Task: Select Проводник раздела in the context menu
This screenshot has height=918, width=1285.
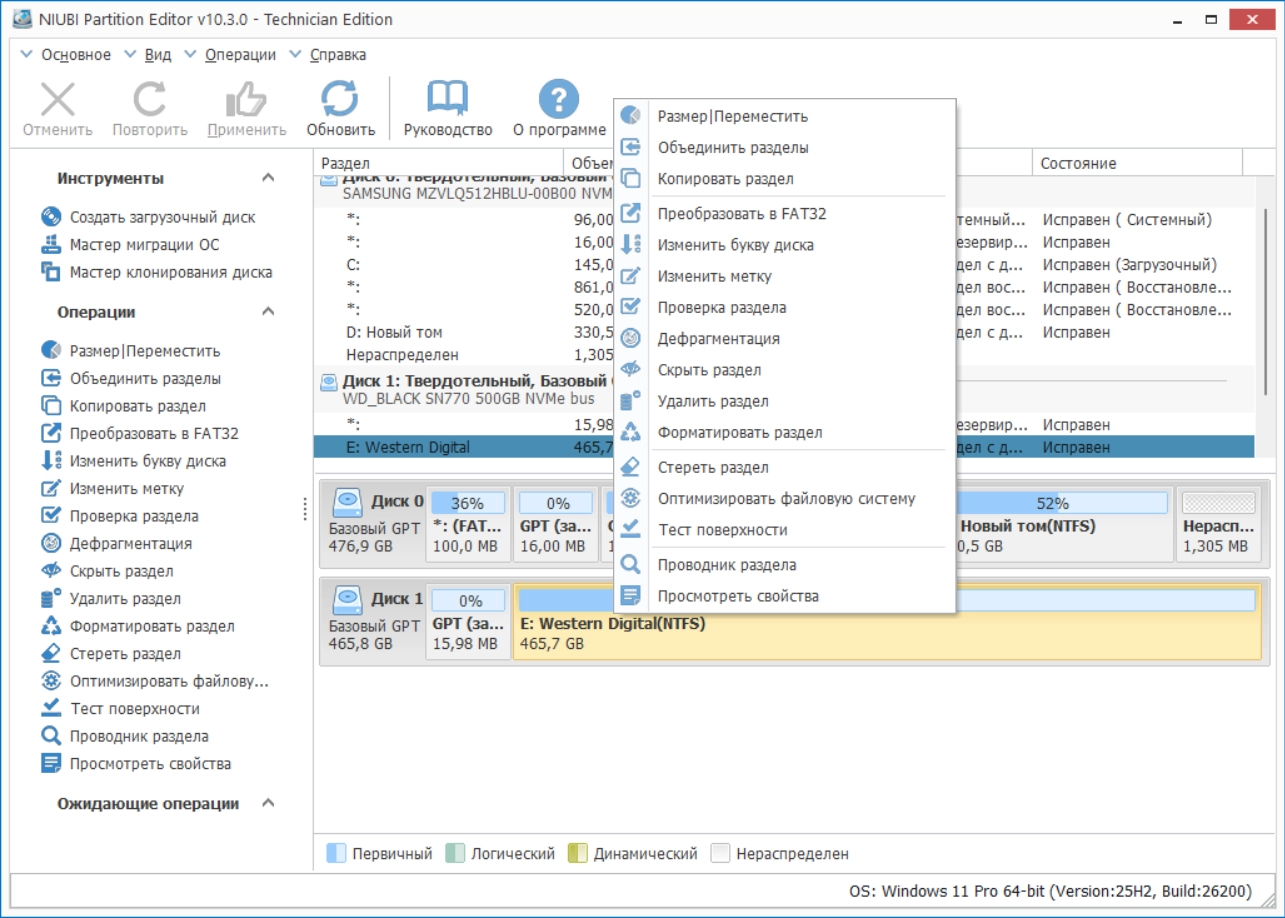Action: 785,565
